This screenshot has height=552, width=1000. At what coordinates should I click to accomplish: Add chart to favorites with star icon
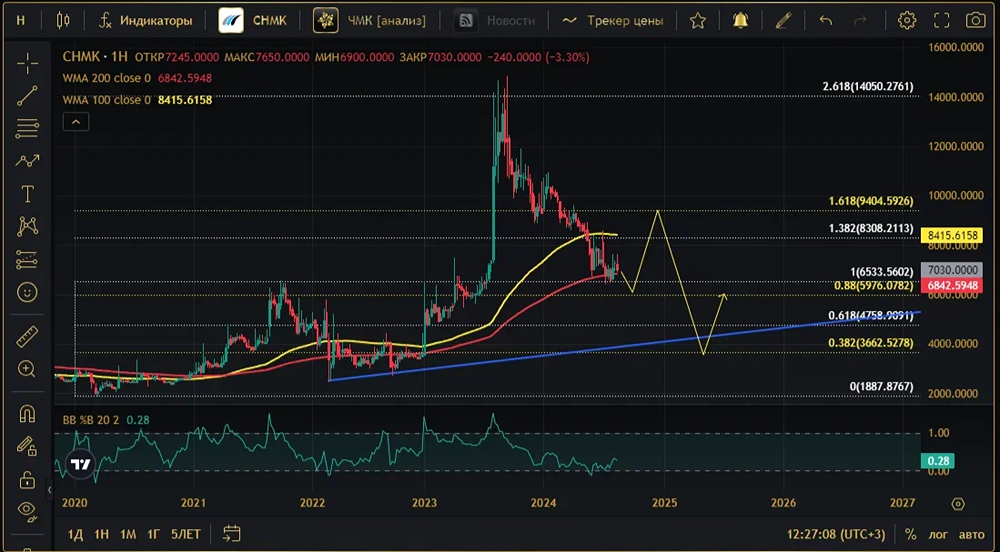click(x=698, y=20)
